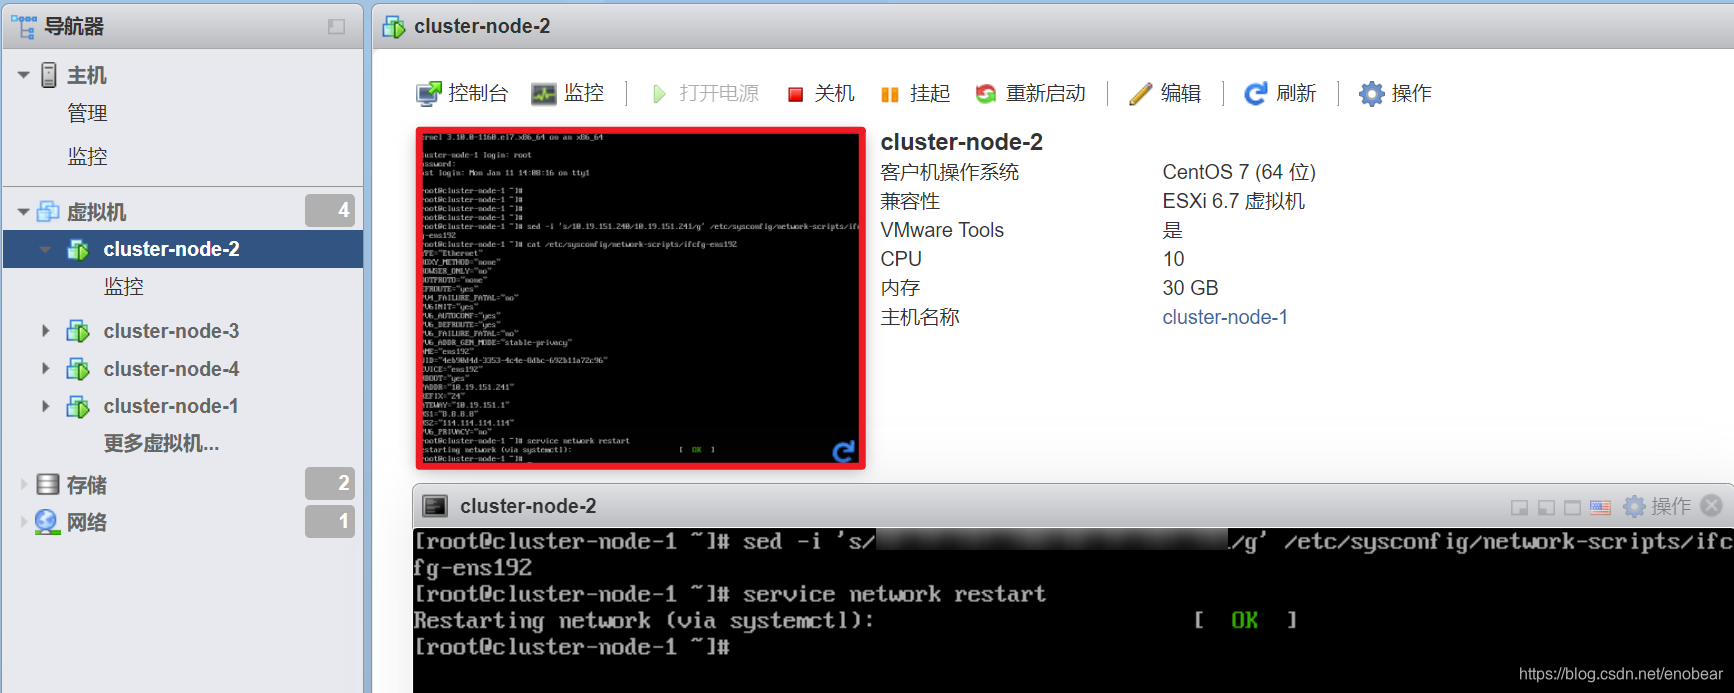Select 管理 under host
Viewport: 1734px width, 693px height.
(x=87, y=113)
